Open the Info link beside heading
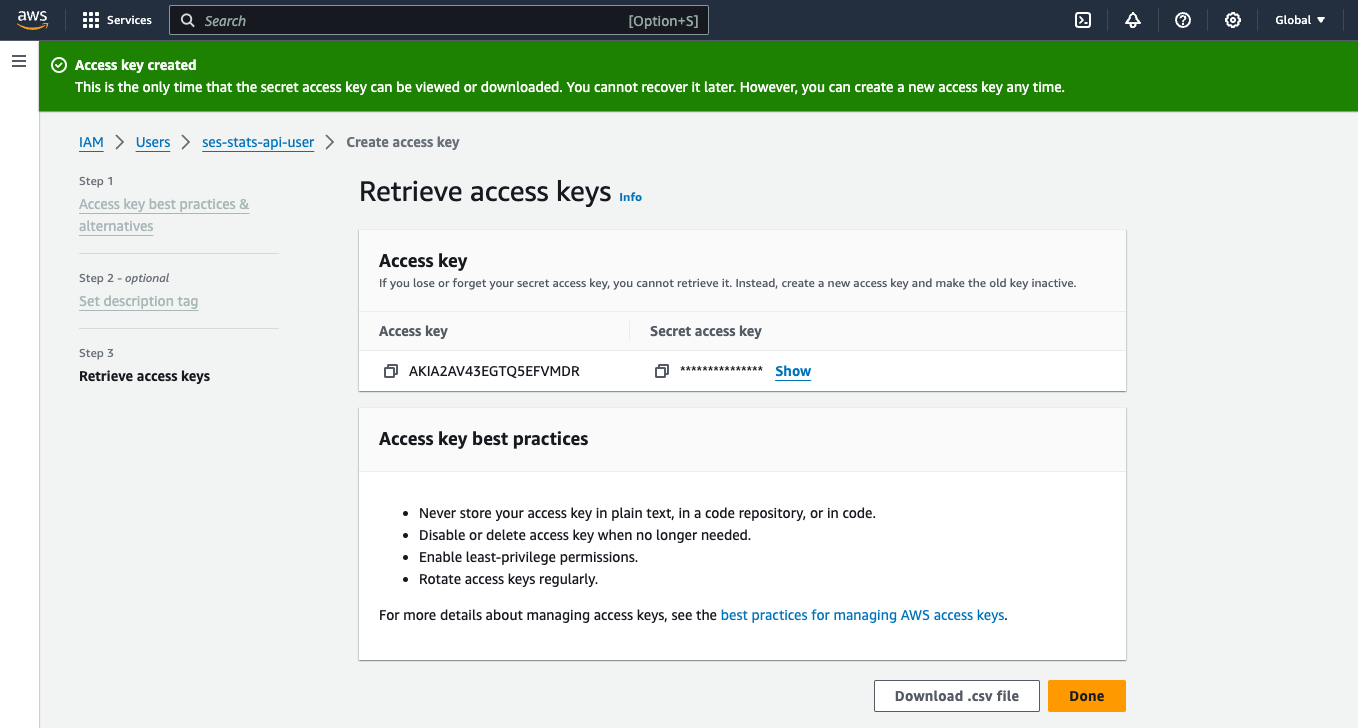1358x728 pixels. (630, 197)
